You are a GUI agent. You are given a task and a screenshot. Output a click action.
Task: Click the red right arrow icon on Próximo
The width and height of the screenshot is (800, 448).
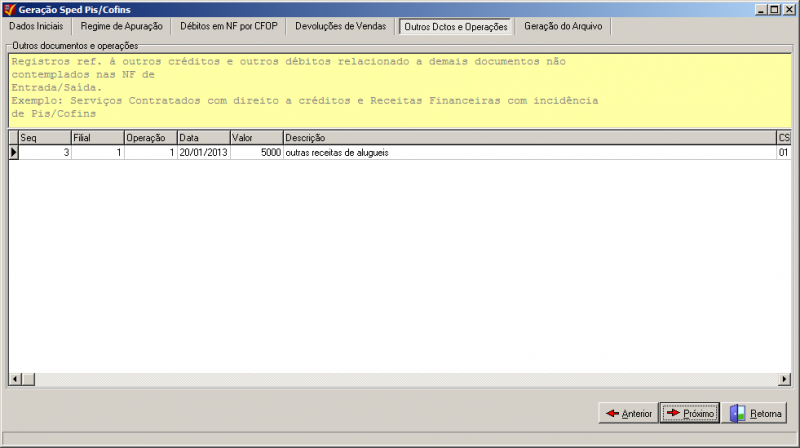click(673, 412)
